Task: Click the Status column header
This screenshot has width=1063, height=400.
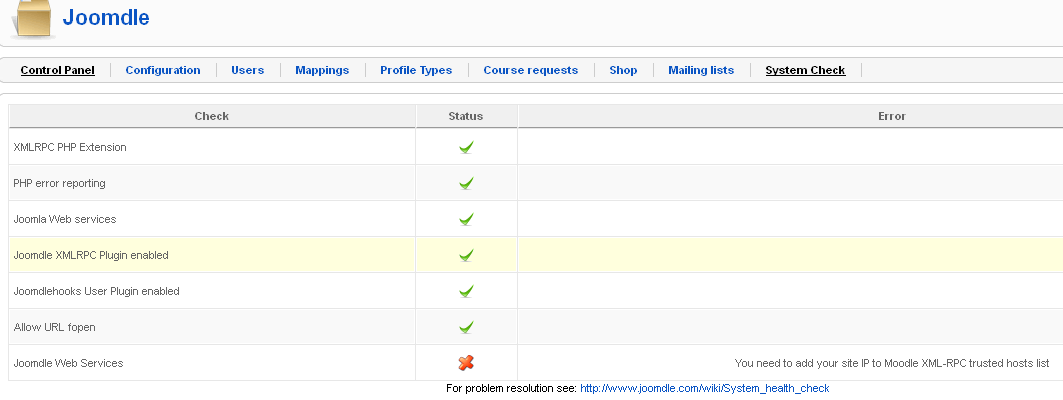Action: pos(466,116)
